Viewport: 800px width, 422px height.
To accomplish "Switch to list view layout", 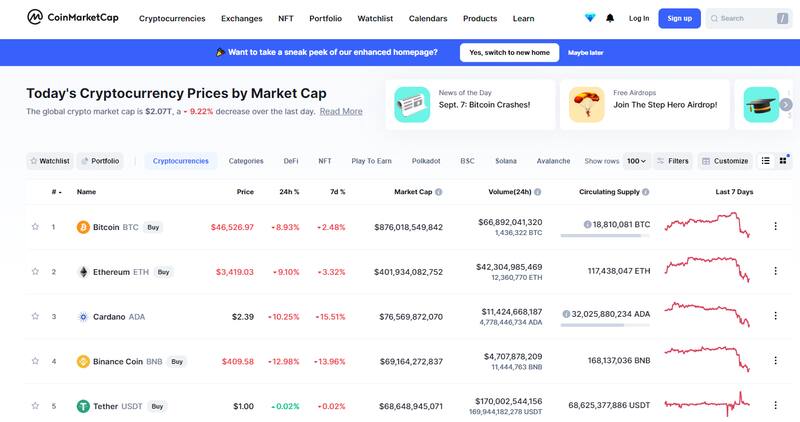I will [766, 160].
